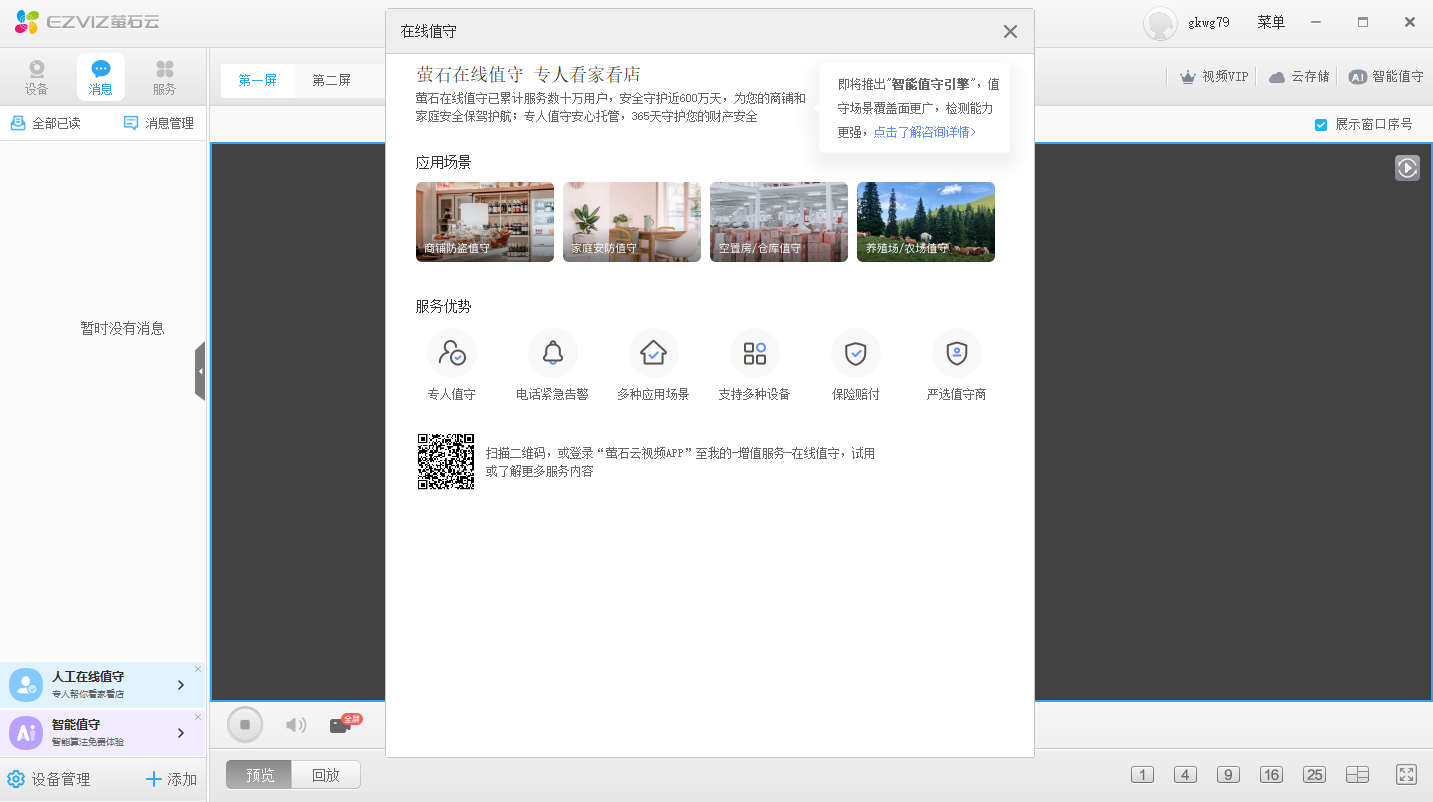Select the 25-window layout

pyautogui.click(x=1314, y=775)
